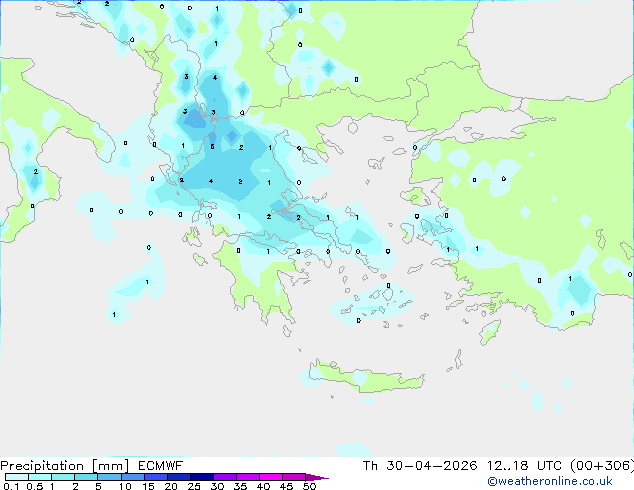Viewport: 634px width, 490px height.
Task: Click the legend label '50'
Action: pos(309,486)
